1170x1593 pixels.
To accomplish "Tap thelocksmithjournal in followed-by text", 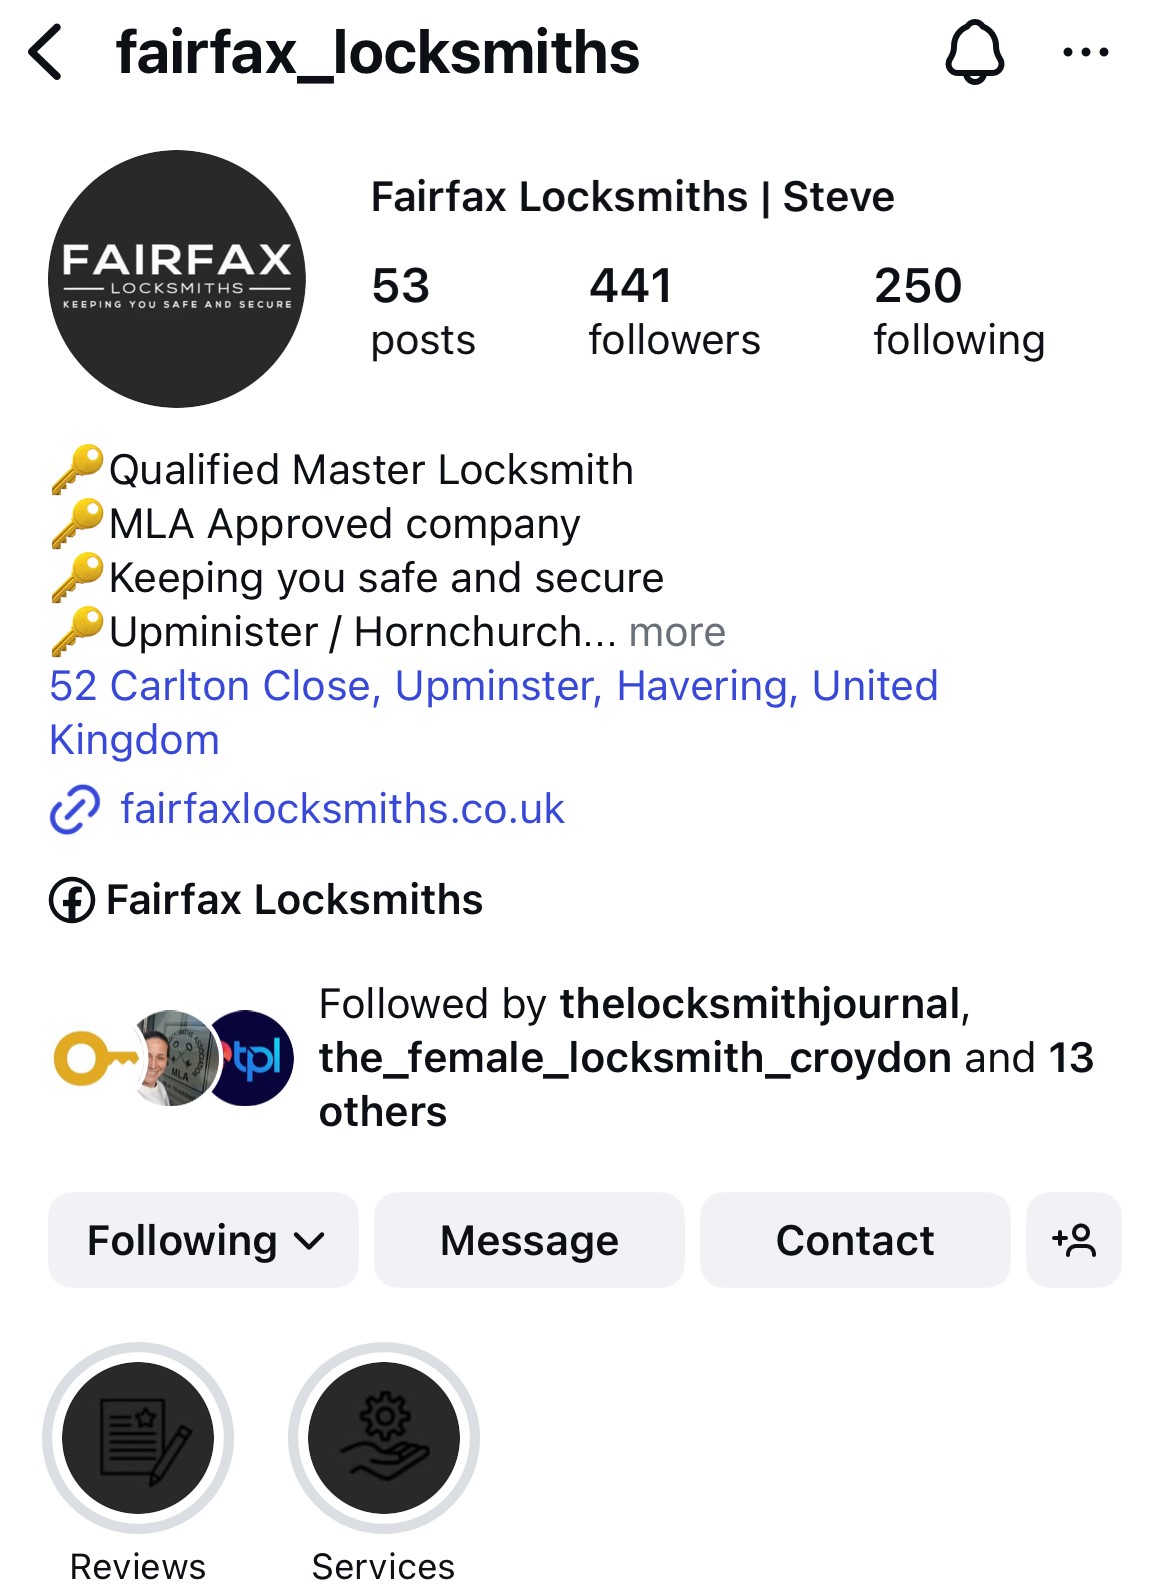I will tap(760, 1004).
